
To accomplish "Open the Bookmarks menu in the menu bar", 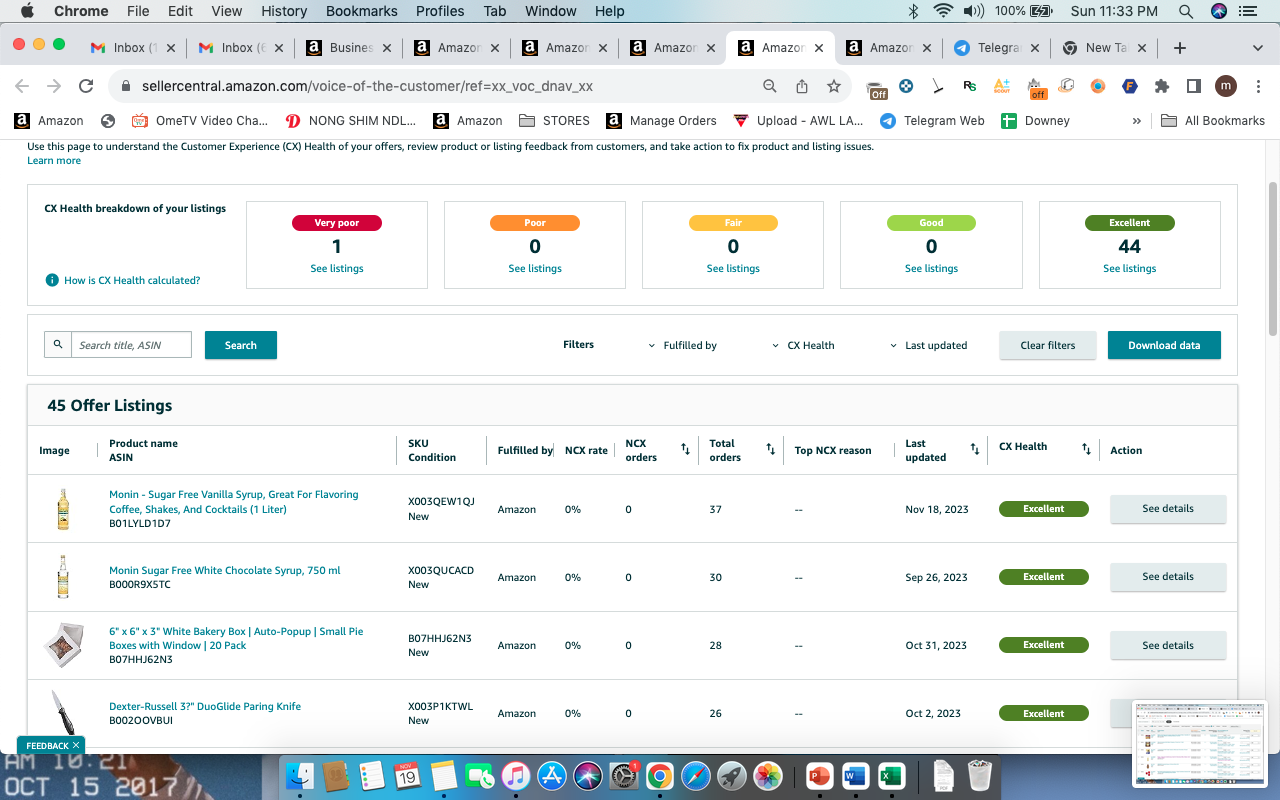I will (361, 11).
